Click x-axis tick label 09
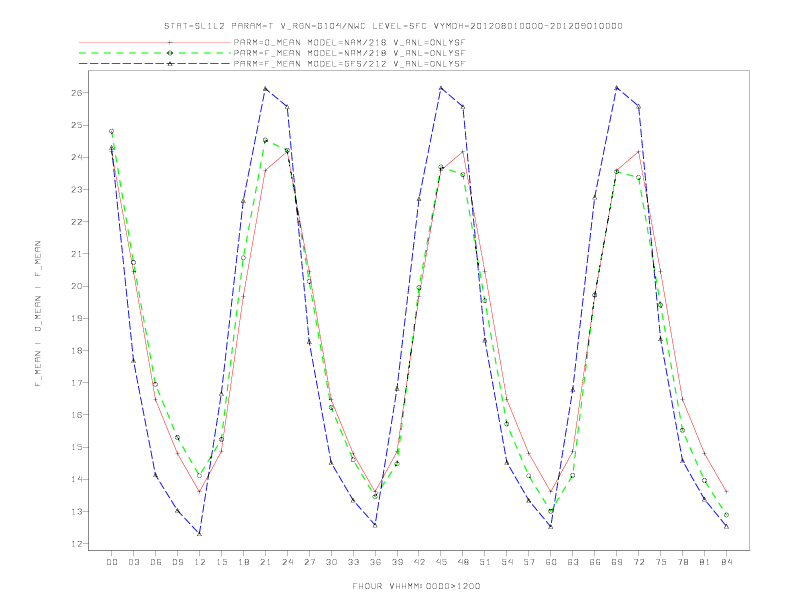This screenshot has width=792, height=612. 177,562
